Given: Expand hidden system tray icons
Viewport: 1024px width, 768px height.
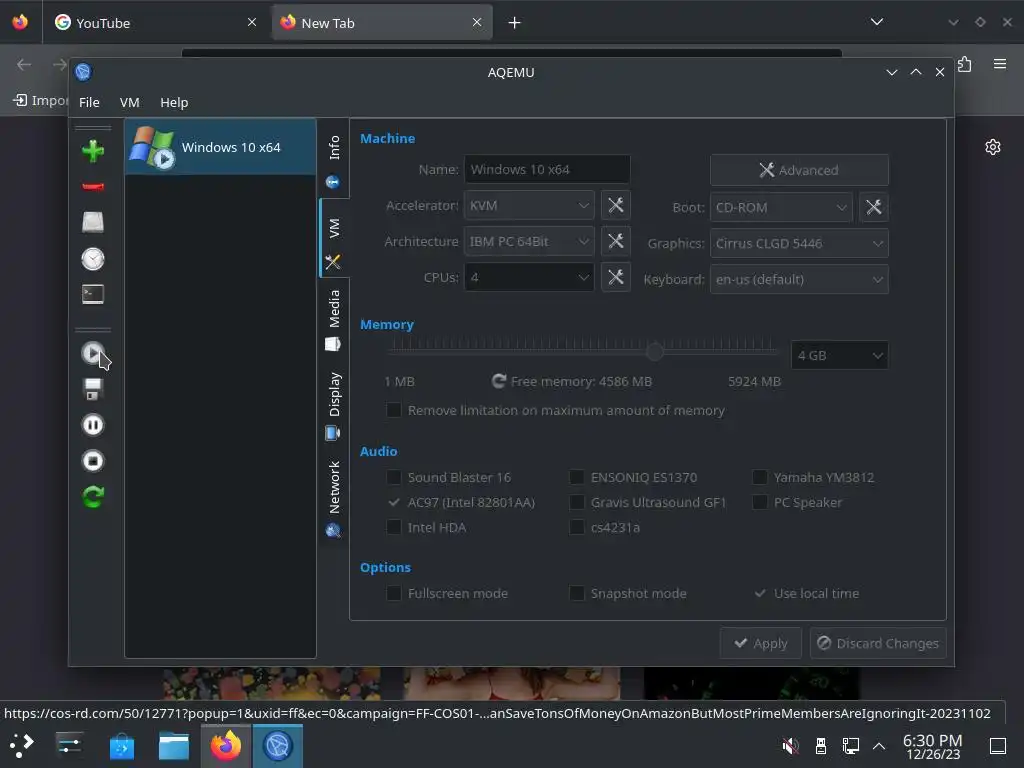Looking at the screenshot, I should click(879, 746).
